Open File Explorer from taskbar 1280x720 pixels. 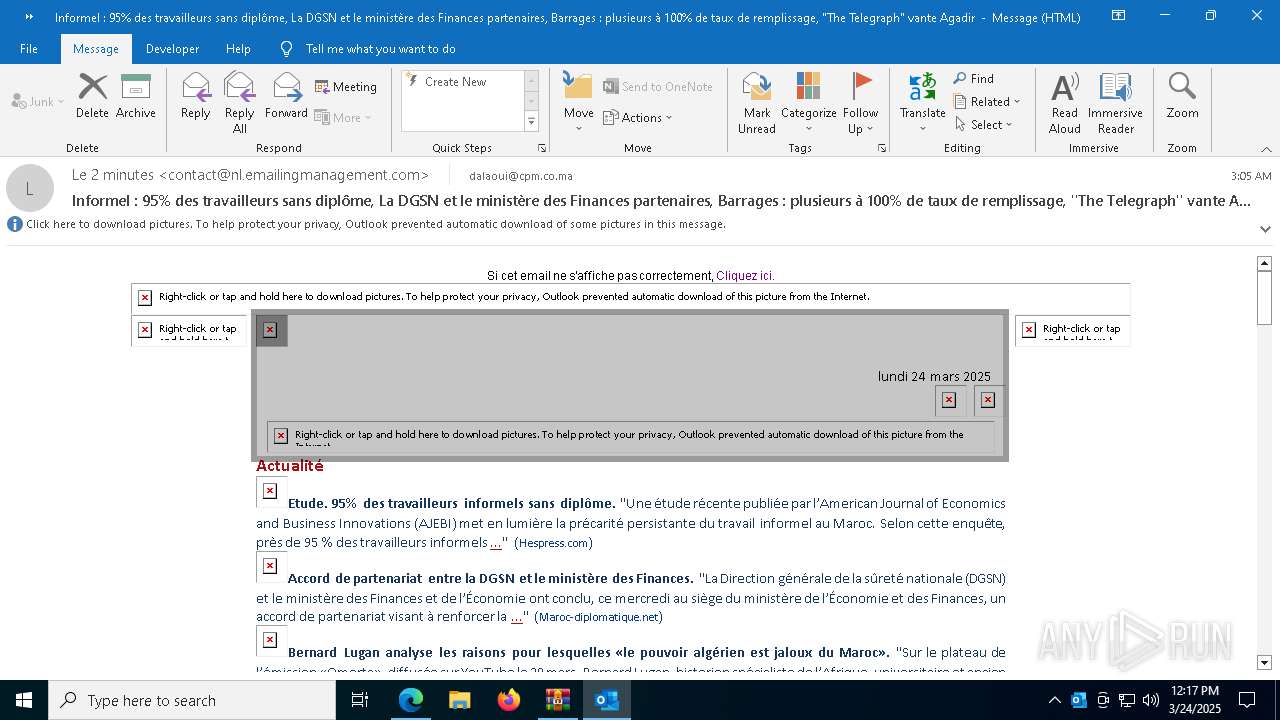pos(459,700)
